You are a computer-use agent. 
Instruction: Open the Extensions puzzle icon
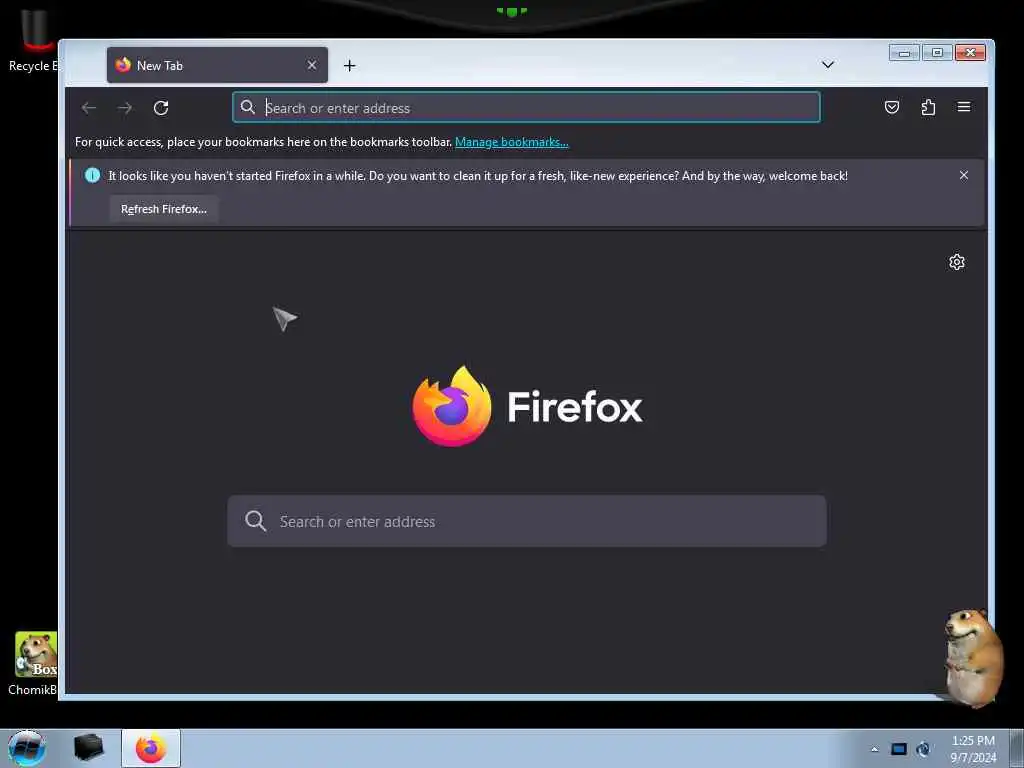point(928,107)
